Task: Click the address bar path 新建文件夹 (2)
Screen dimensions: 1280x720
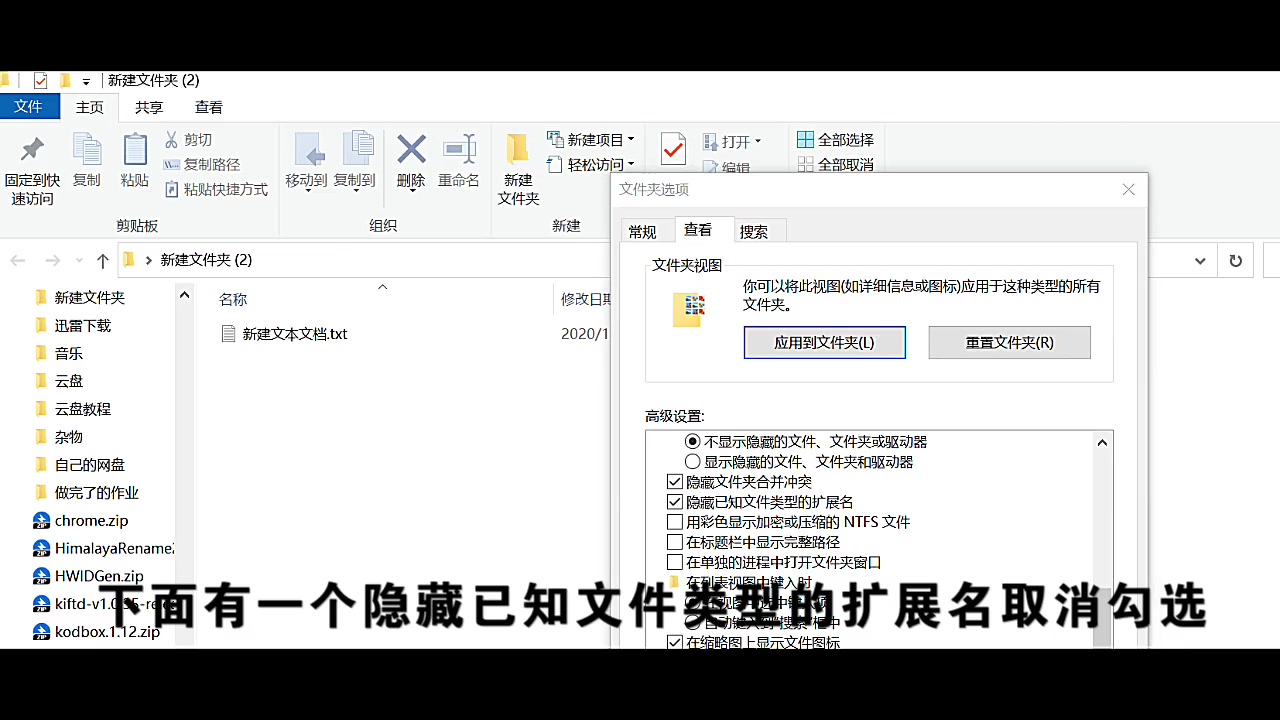Action: (x=206, y=260)
